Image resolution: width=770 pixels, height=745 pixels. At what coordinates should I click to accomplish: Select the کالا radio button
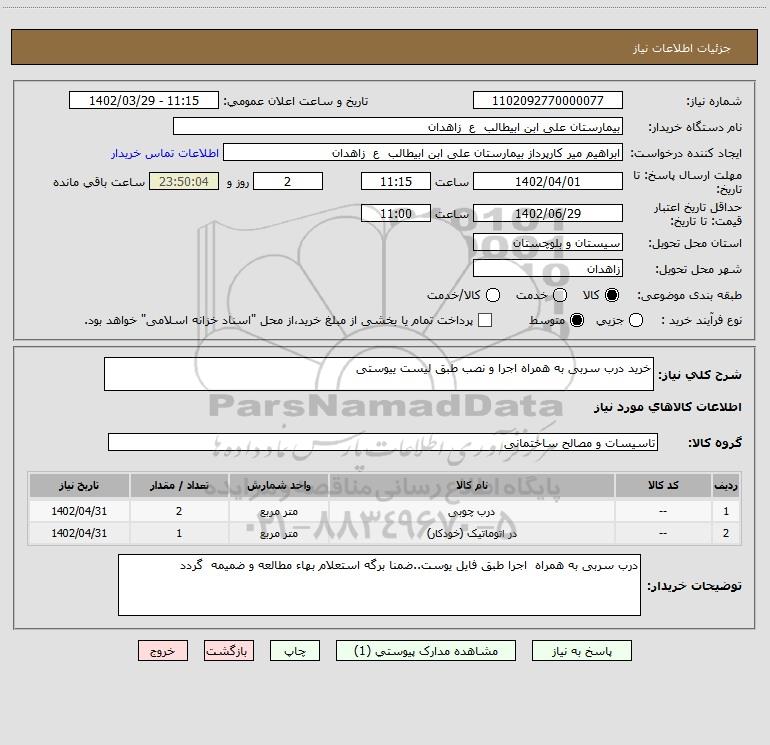point(612,295)
